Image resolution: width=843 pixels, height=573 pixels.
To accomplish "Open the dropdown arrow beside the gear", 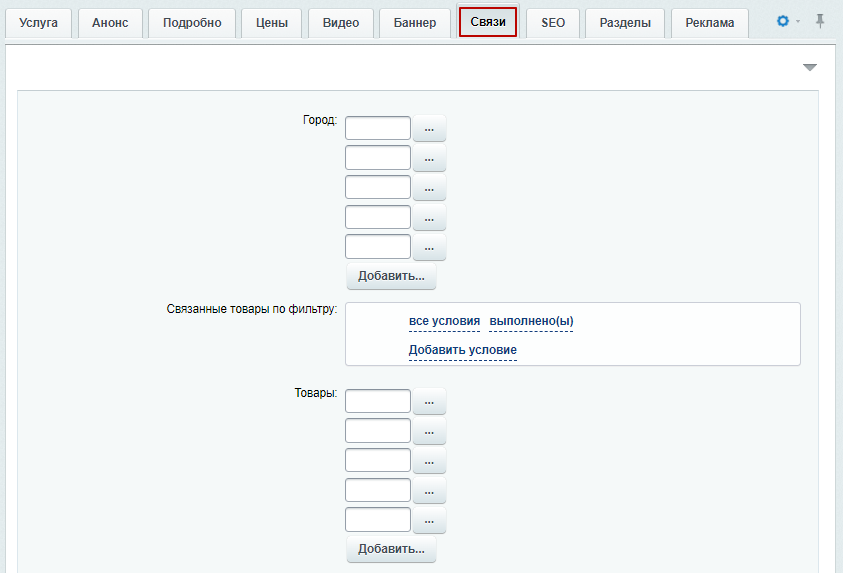I will pyautogui.click(x=798, y=22).
